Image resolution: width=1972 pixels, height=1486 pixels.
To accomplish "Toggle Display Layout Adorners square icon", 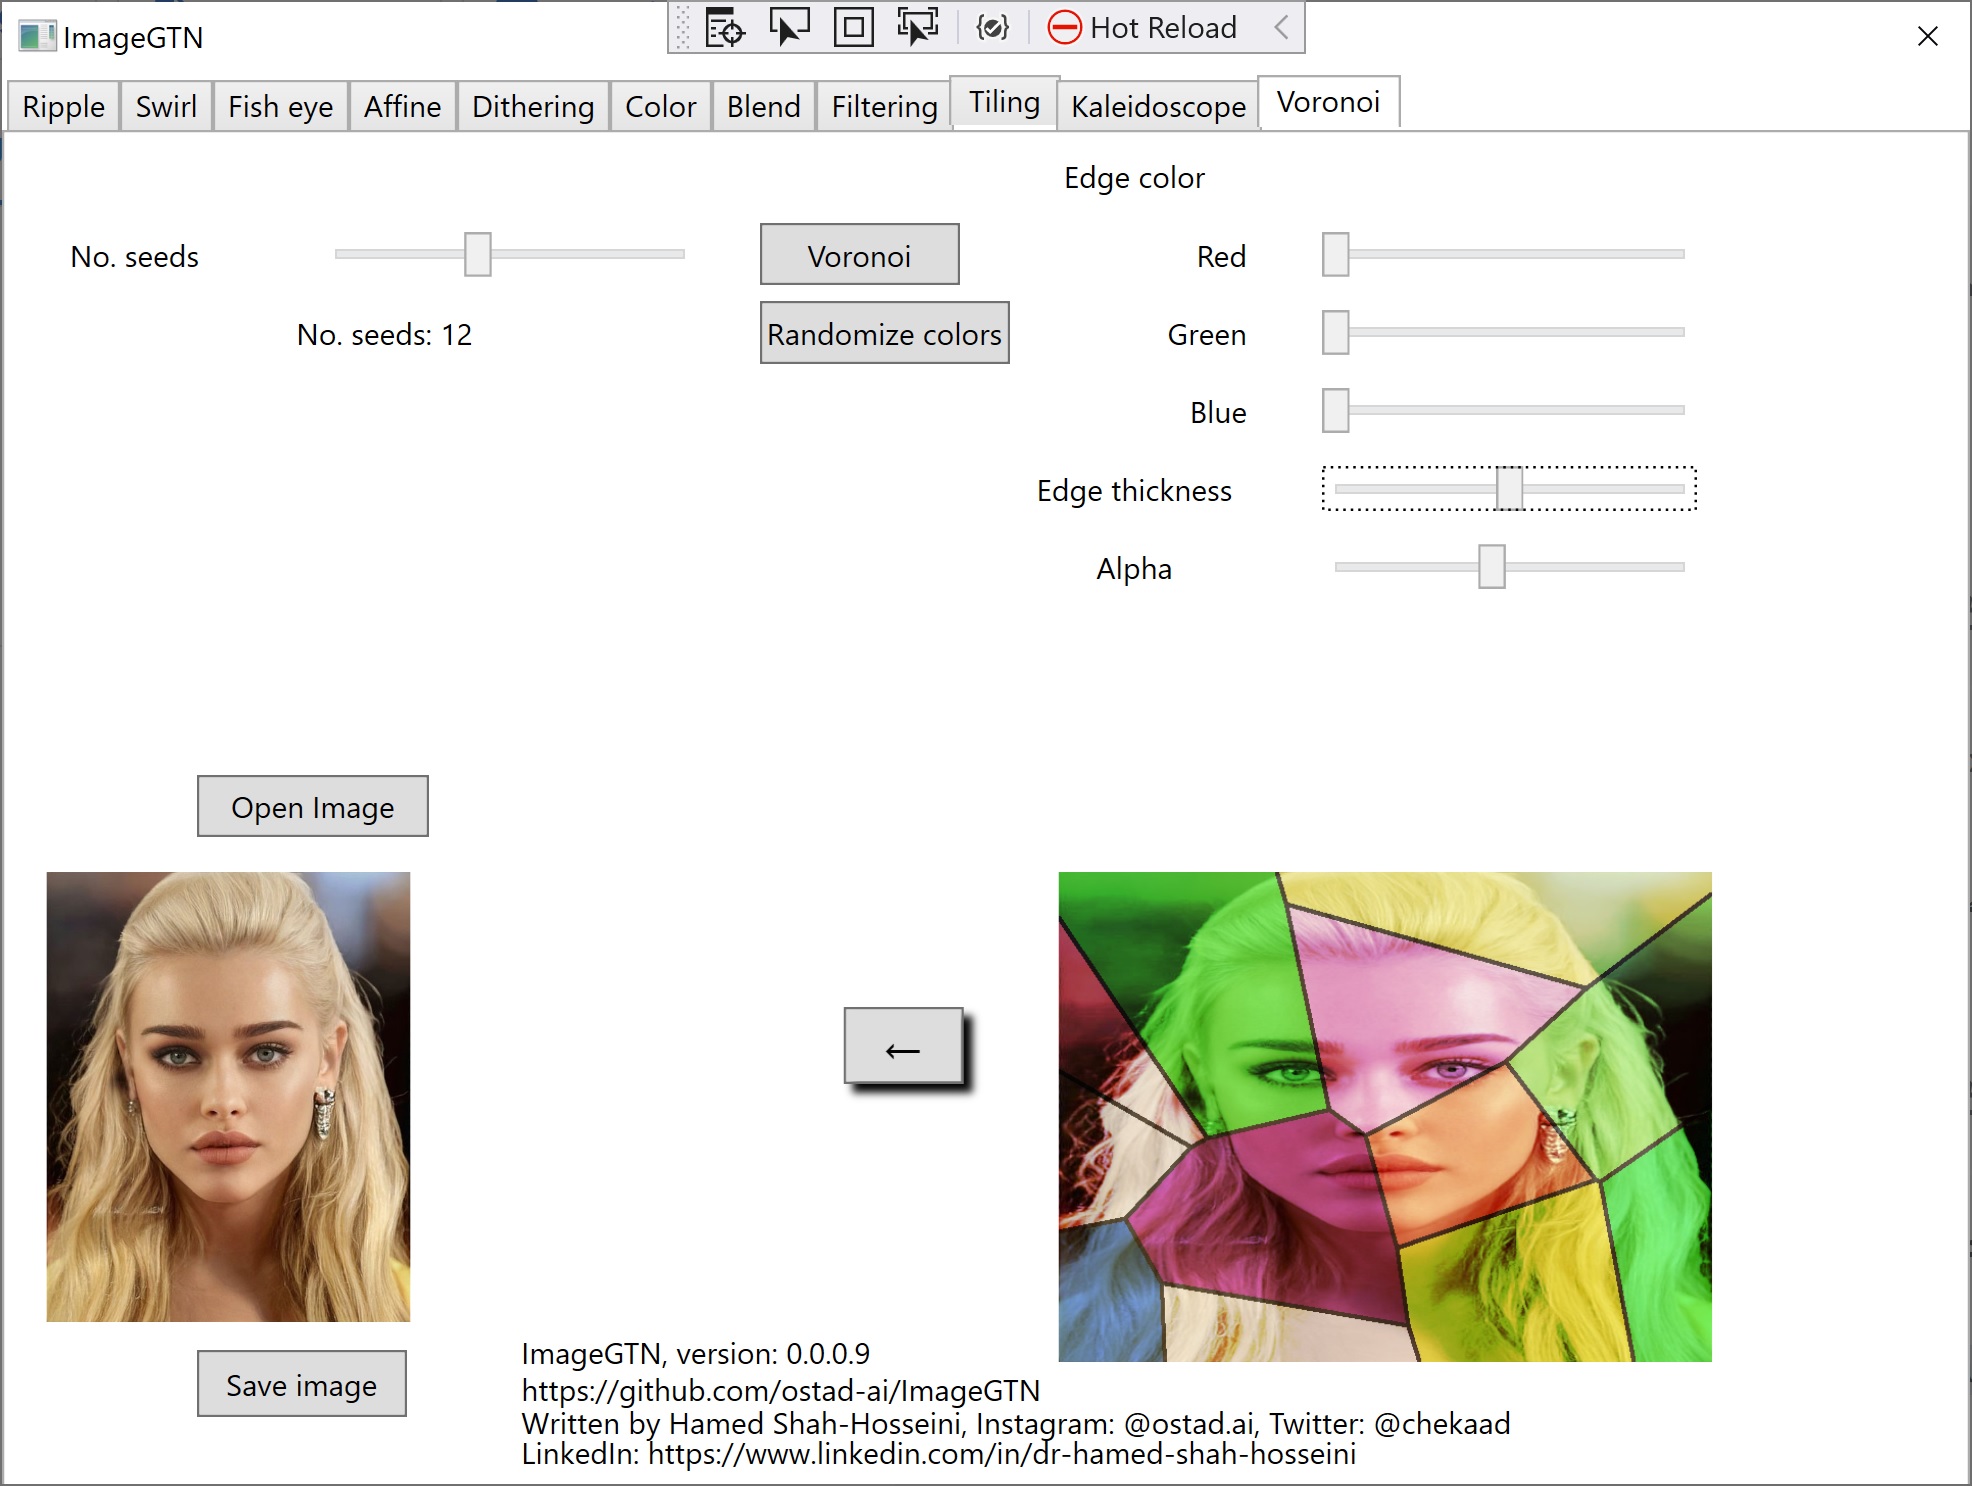I will coord(853,28).
